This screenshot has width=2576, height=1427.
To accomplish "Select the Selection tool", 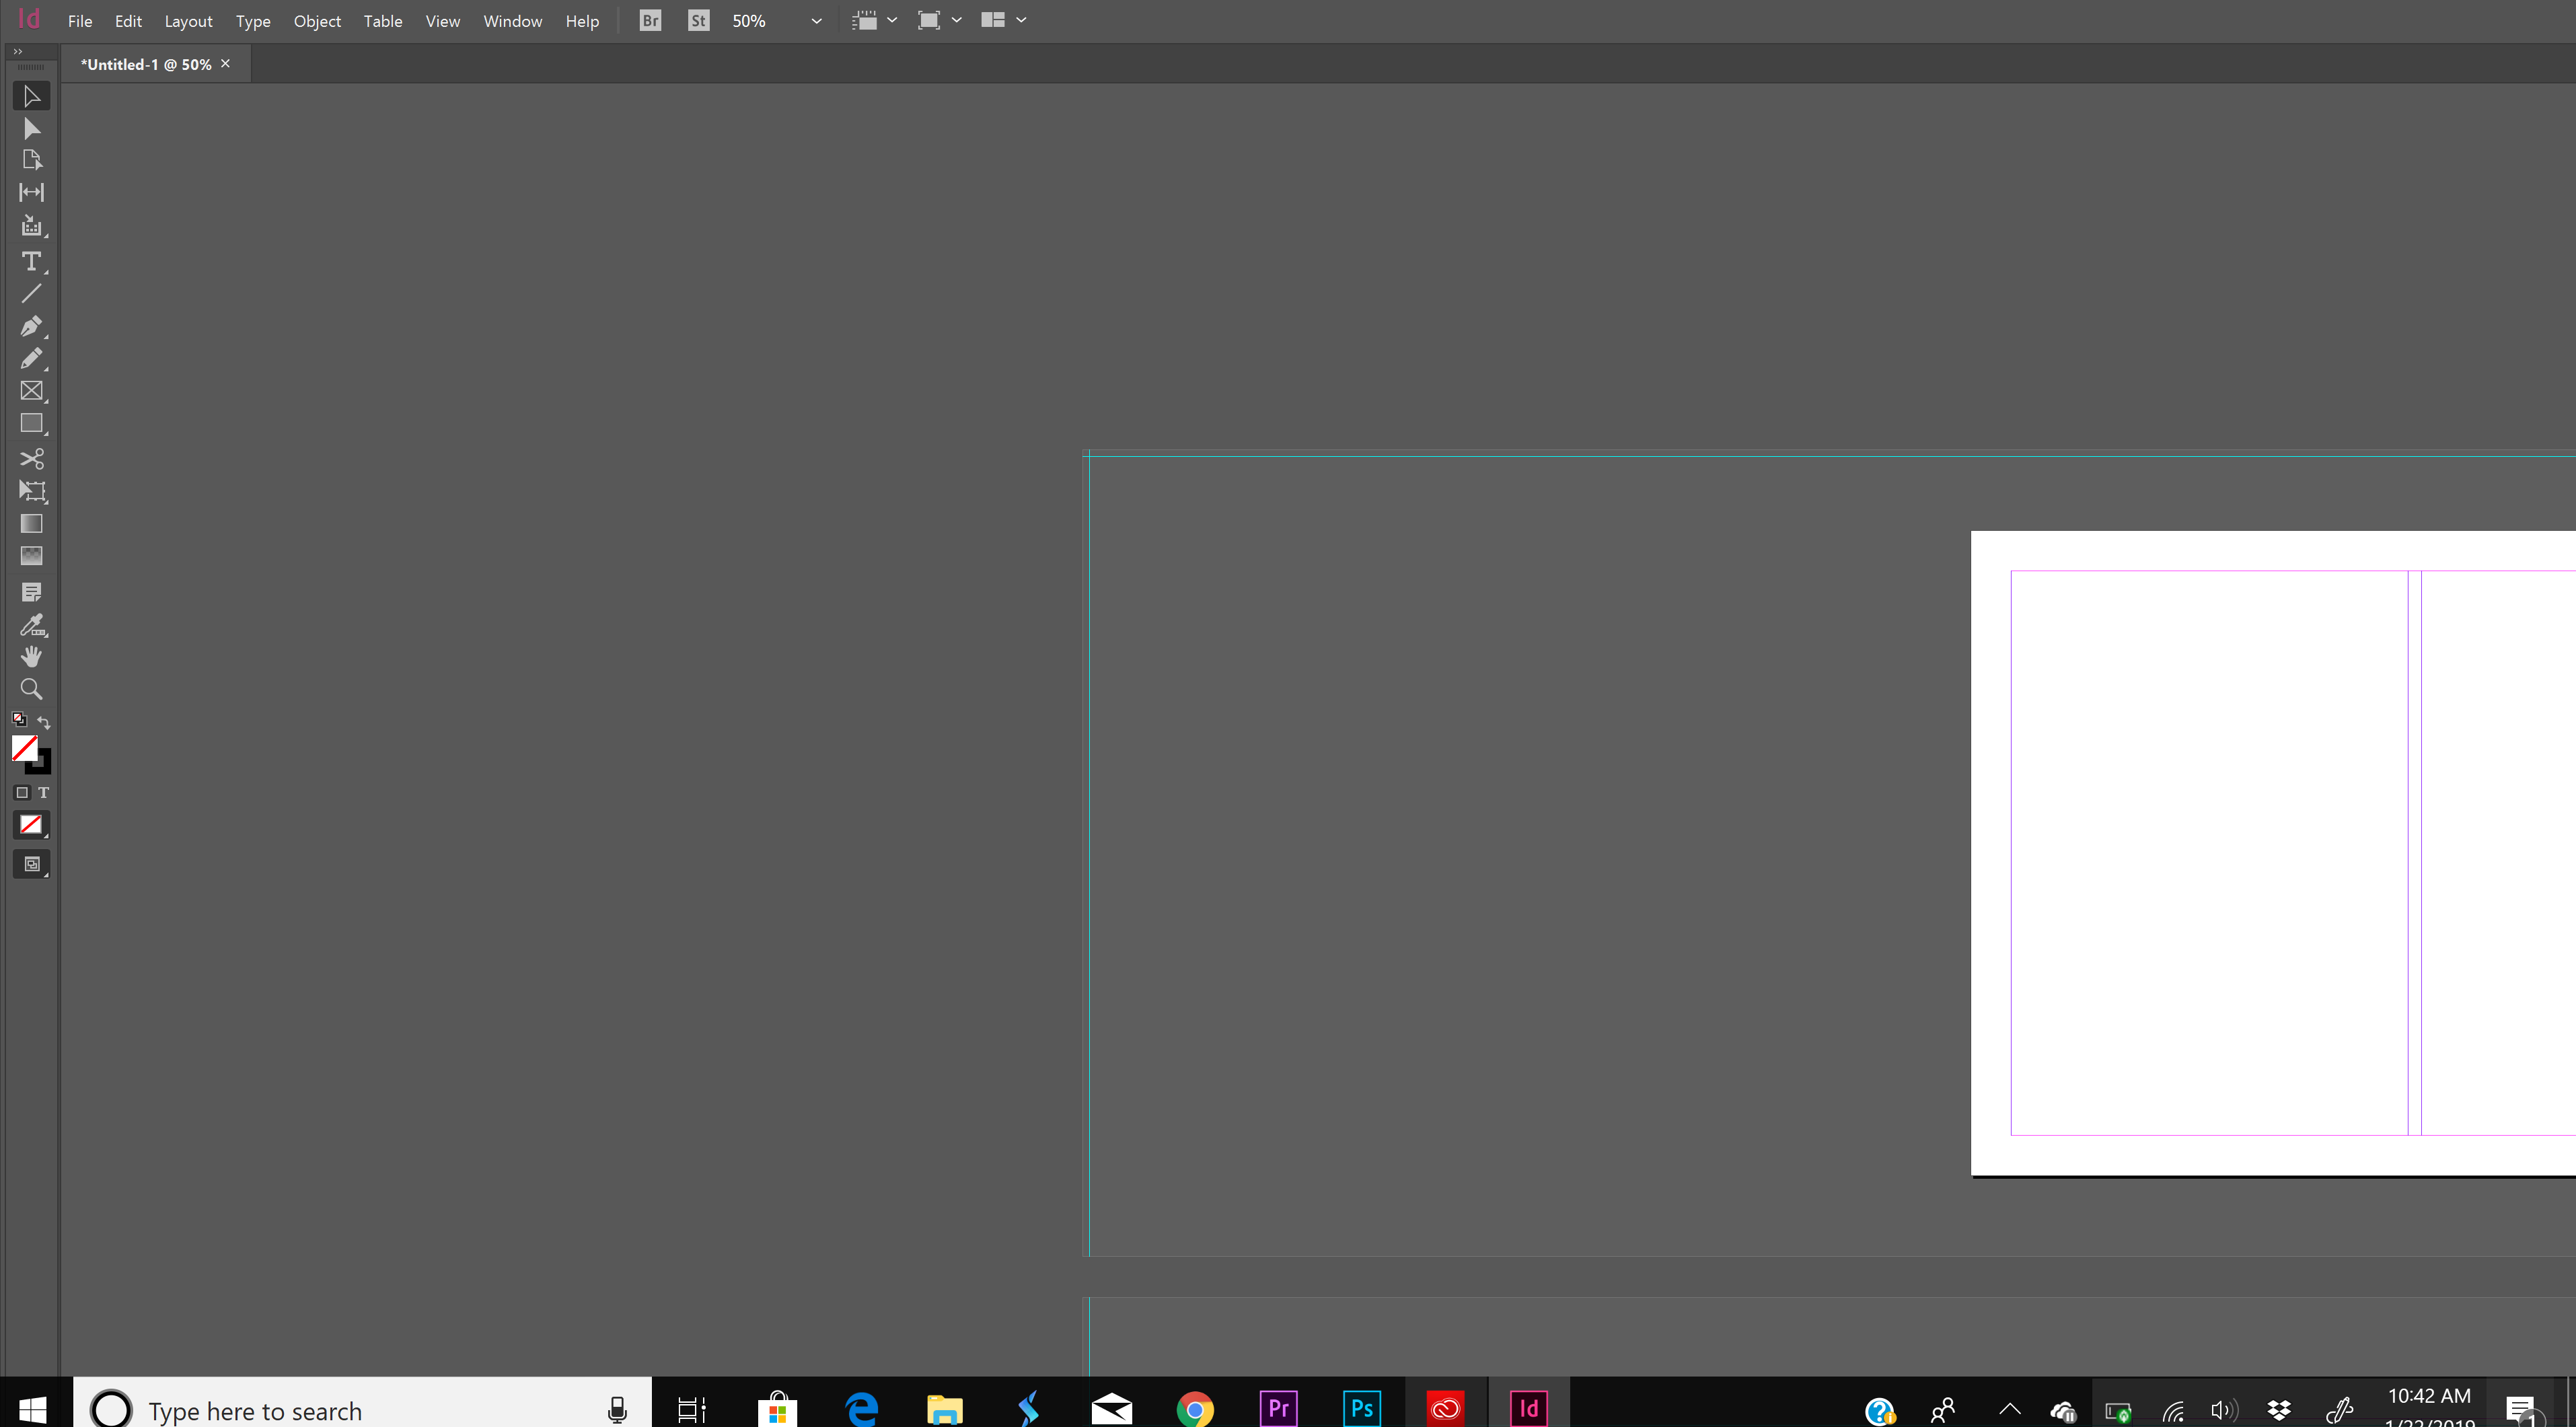I will (30, 96).
